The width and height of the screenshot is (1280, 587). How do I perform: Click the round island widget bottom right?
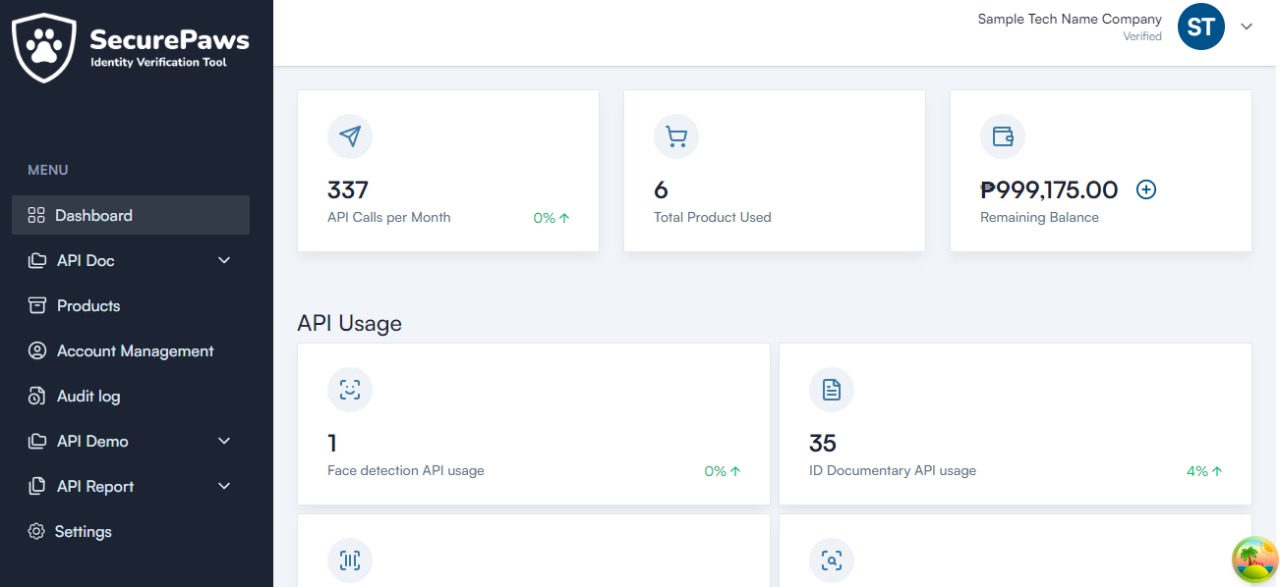1254,560
